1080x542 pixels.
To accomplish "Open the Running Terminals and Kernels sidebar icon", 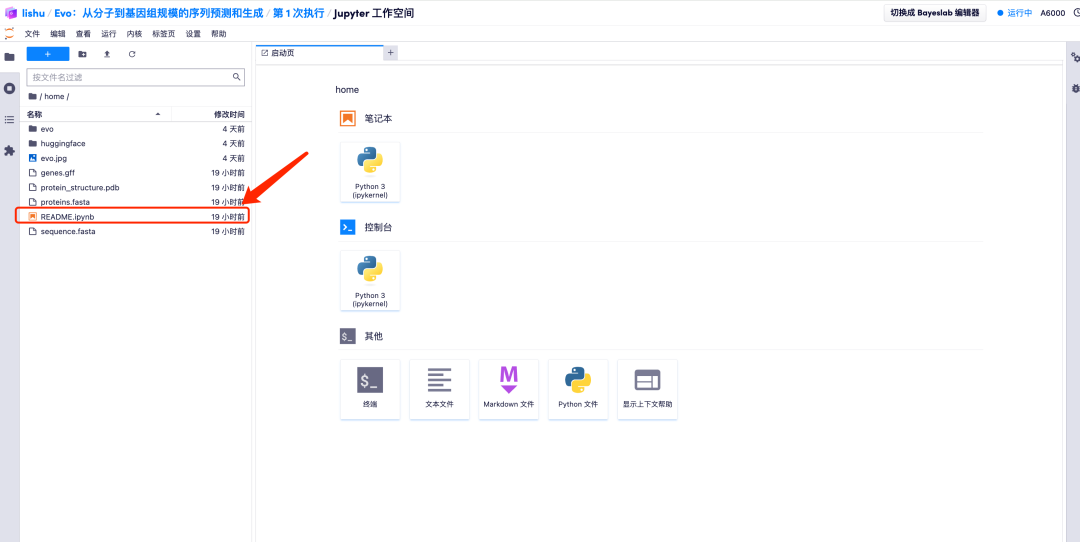I will coord(9,88).
